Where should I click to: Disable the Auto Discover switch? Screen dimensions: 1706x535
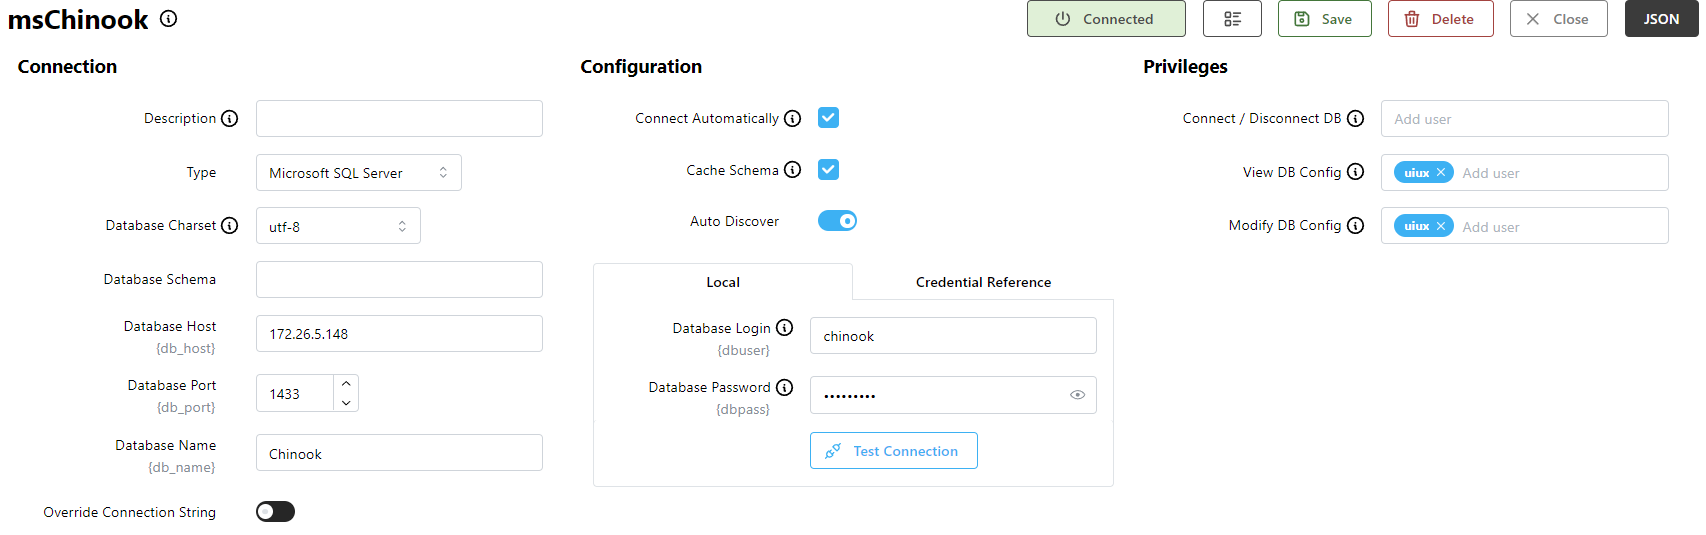tap(837, 221)
